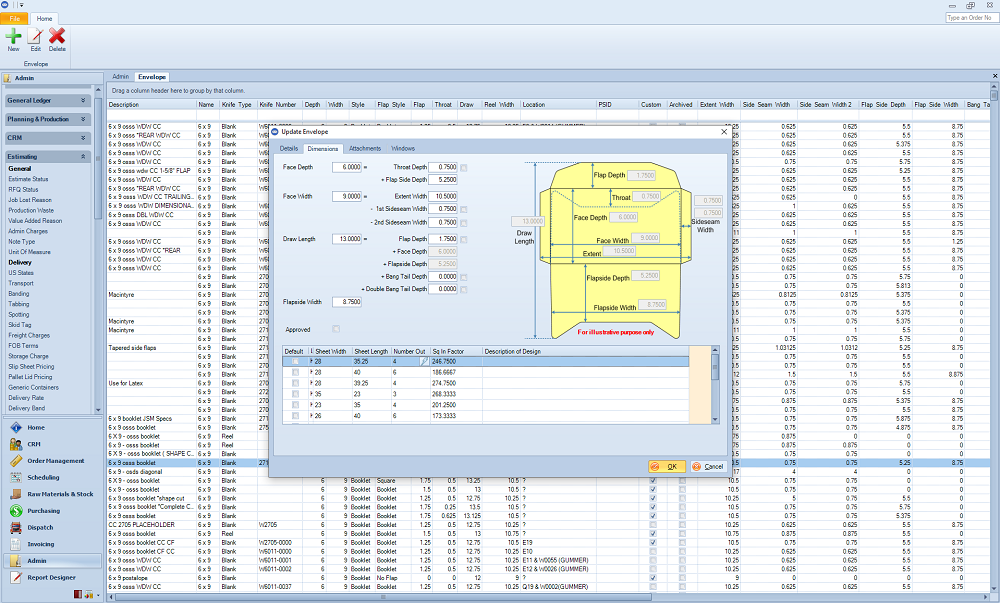This screenshot has height=603, width=1000.
Task: Expand the row with sheet length 39.25
Action: pos(311,383)
